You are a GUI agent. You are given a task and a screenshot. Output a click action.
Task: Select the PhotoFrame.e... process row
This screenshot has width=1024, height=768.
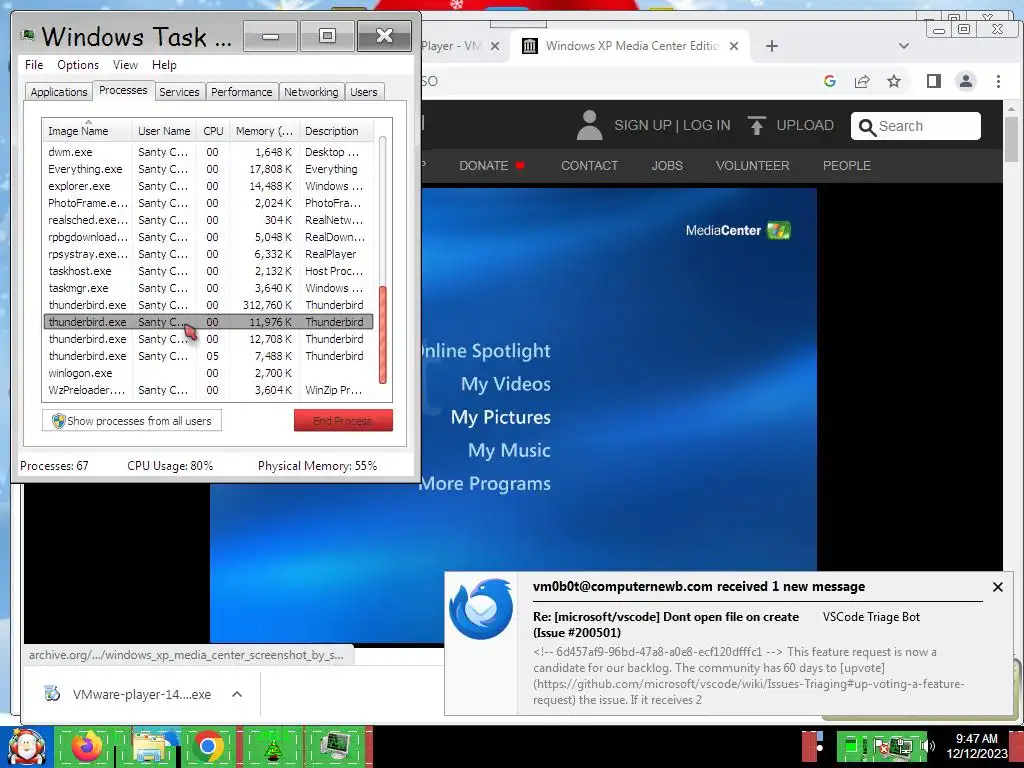click(x=208, y=202)
